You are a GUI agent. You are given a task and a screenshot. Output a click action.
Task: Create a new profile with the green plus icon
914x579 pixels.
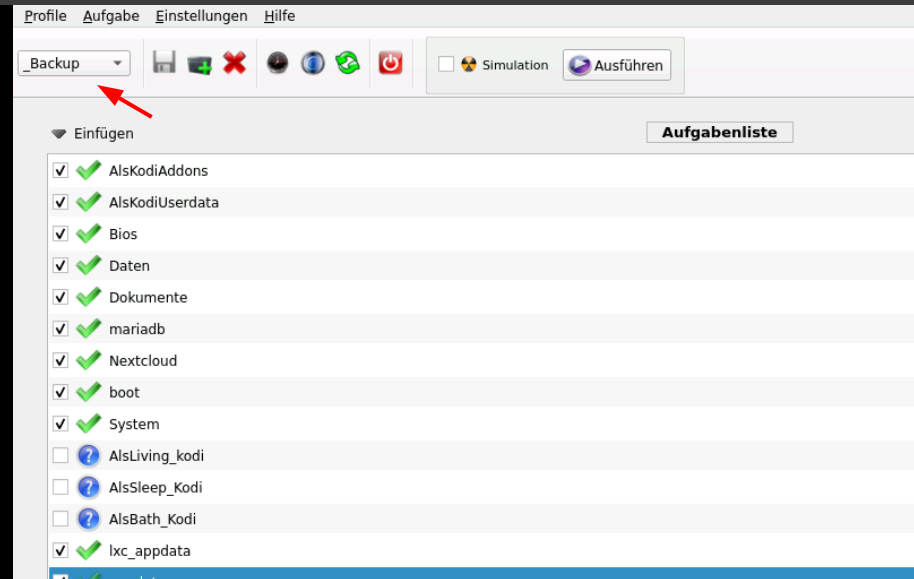199,64
